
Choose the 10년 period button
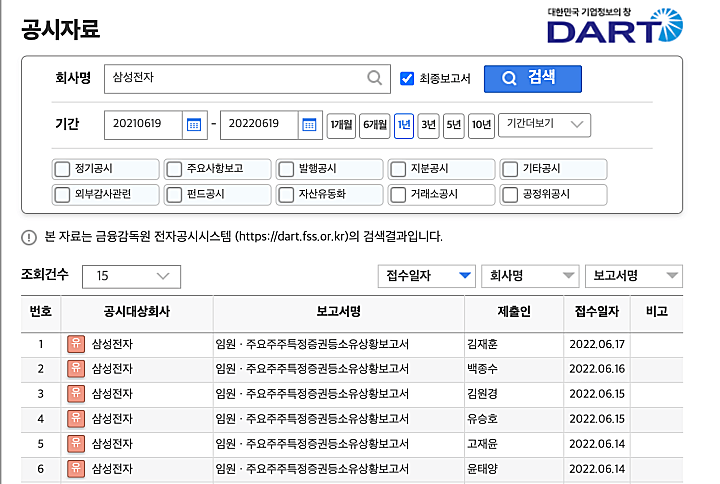point(481,125)
